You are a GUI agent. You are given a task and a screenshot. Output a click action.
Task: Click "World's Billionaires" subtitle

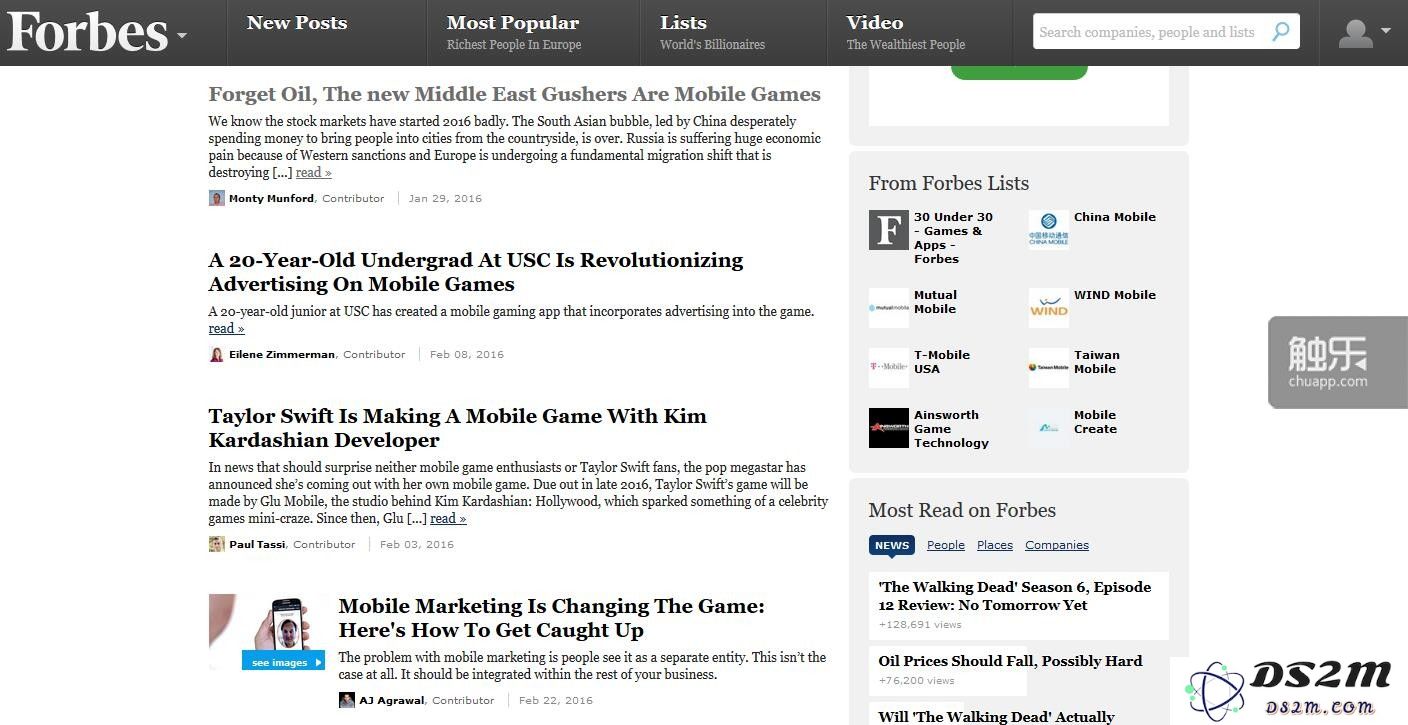712,45
